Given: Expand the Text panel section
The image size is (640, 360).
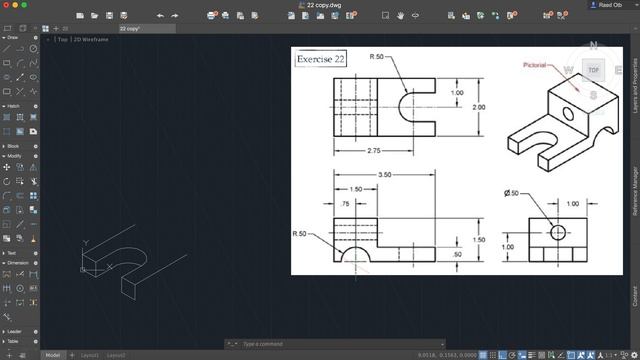Looking at the screenshot, I should [4, 253].
